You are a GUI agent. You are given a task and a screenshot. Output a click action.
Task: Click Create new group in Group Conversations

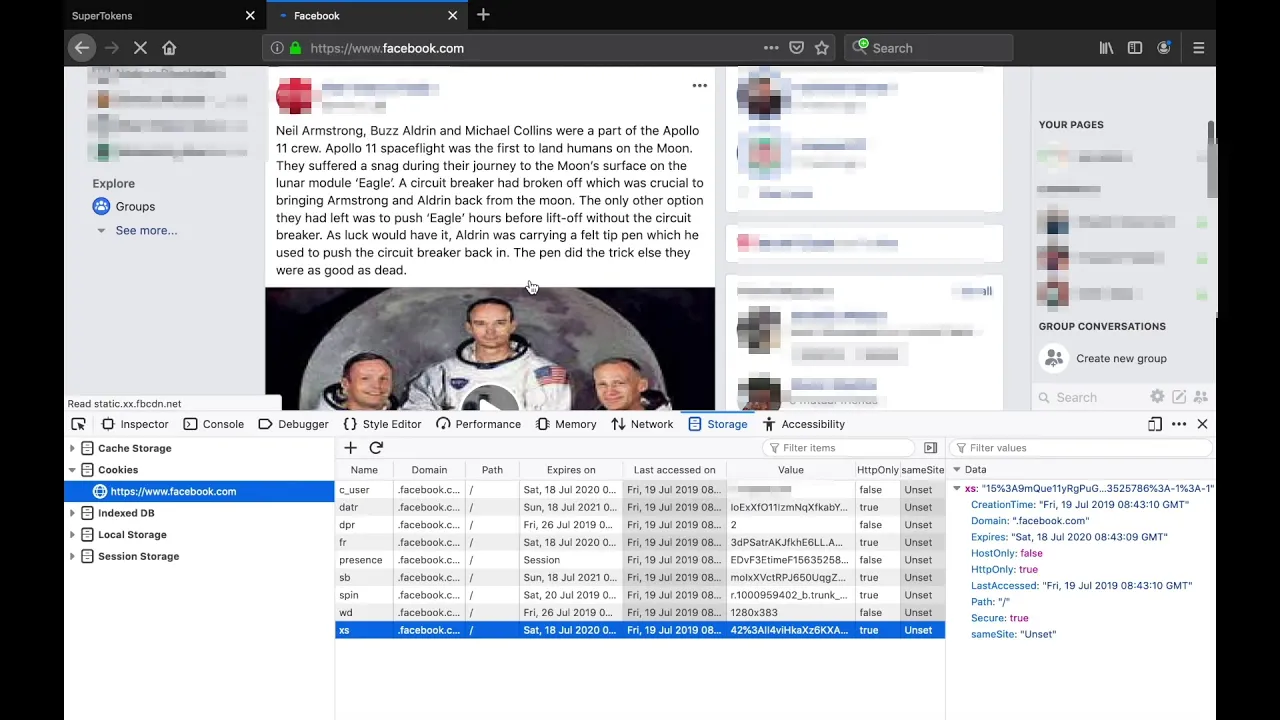point(1121,358)
